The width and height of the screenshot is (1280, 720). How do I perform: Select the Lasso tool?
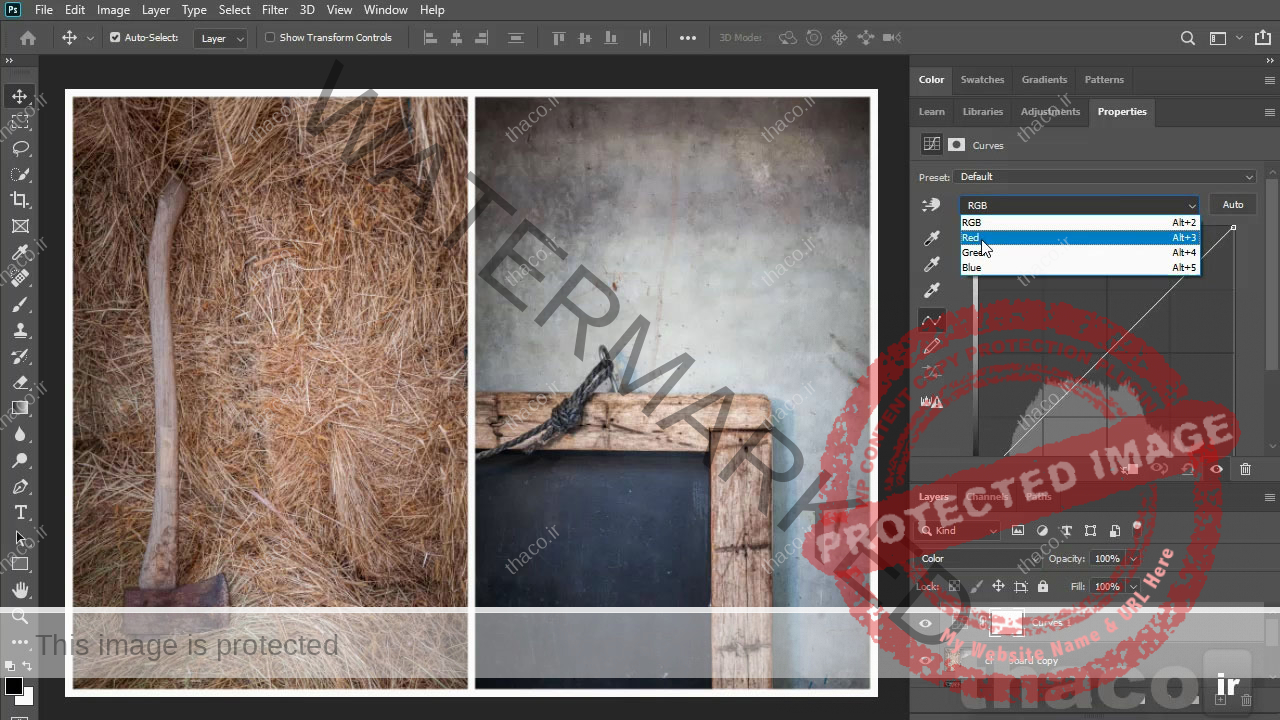pos(20,148)
